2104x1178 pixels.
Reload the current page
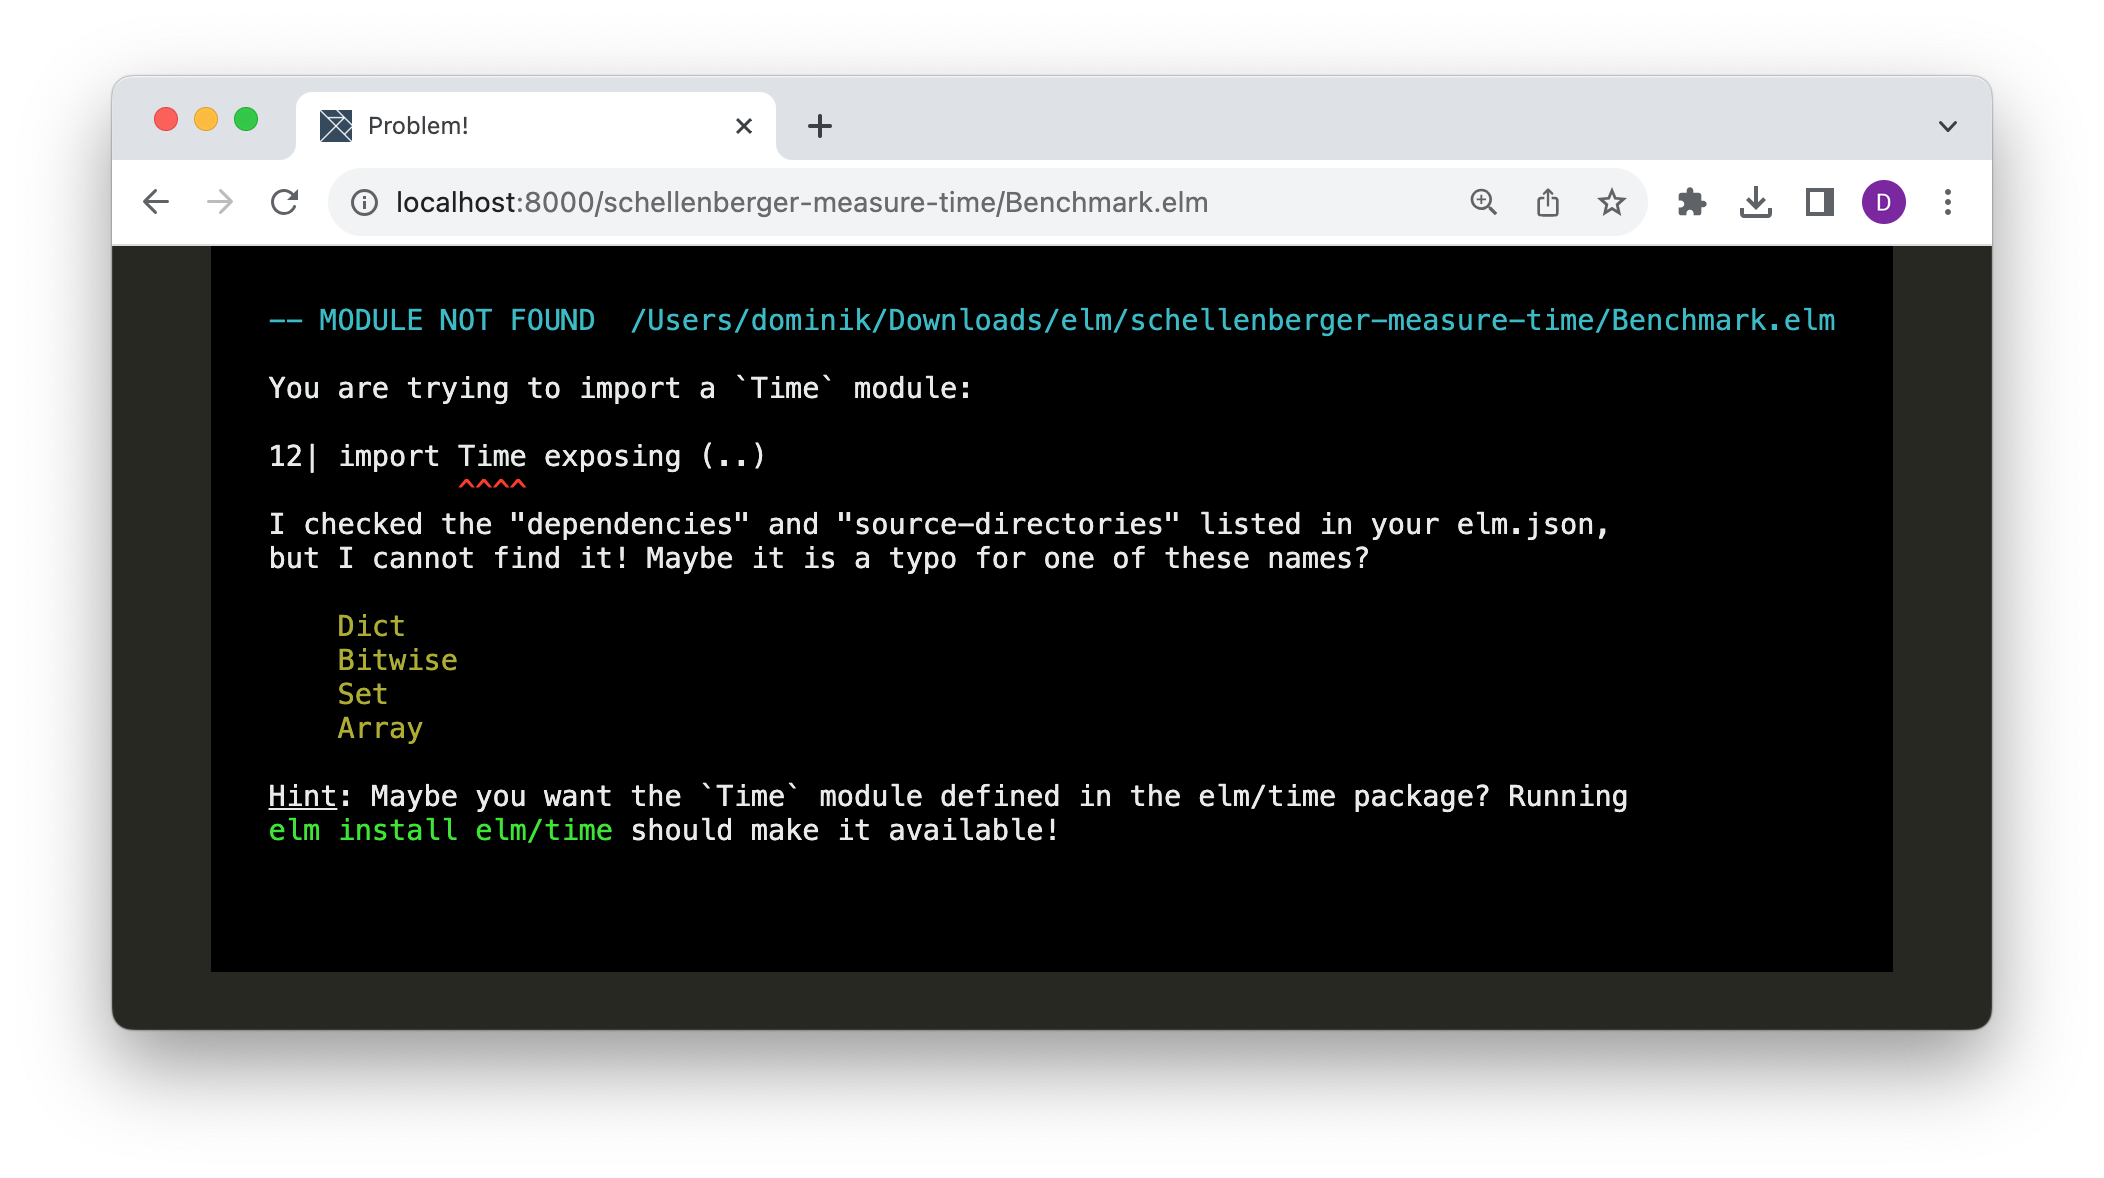285,202
